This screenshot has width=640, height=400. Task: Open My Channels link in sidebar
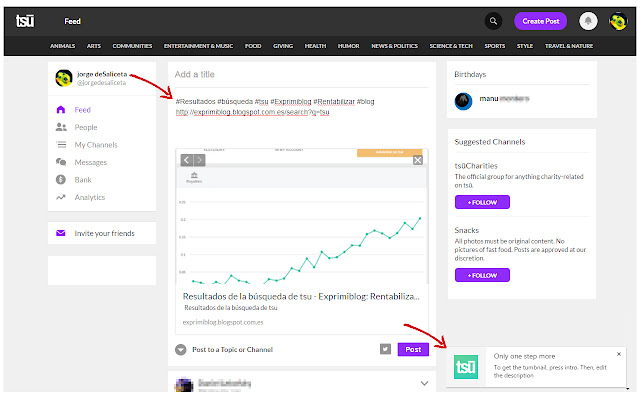coord(96,145)
